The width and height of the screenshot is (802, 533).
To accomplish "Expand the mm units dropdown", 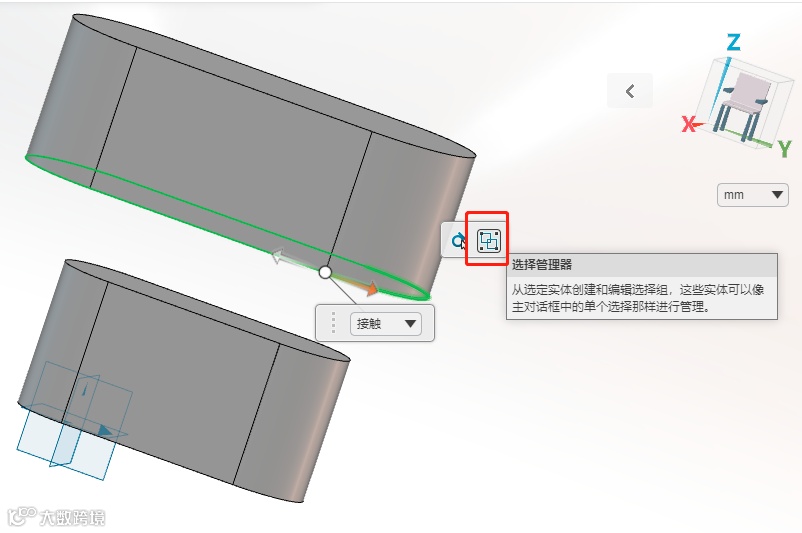I will pyautogui.click(x=752, y=195).
